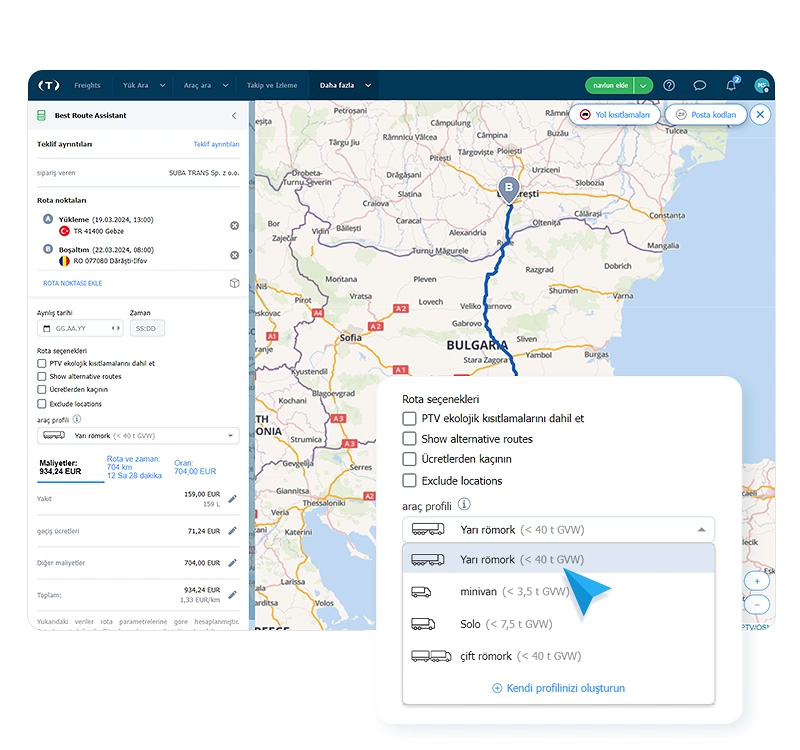
Task: Click the 704,00 EUR amount in Diğer maliyetler row
Action: (x=202, y=563)
